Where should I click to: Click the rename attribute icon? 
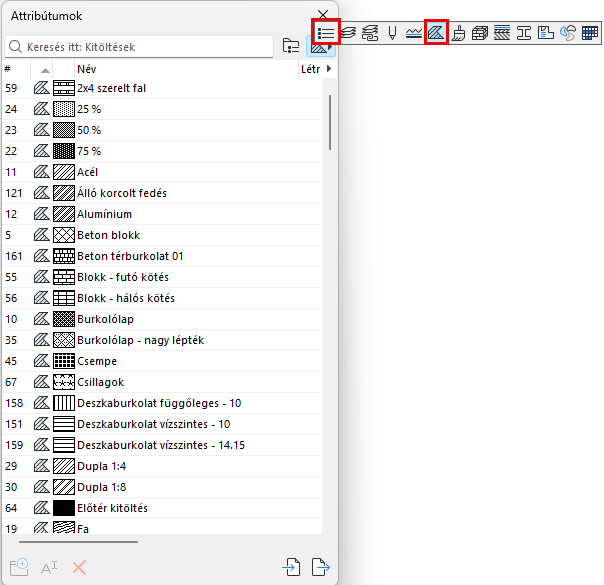click(x=49, y=568)
